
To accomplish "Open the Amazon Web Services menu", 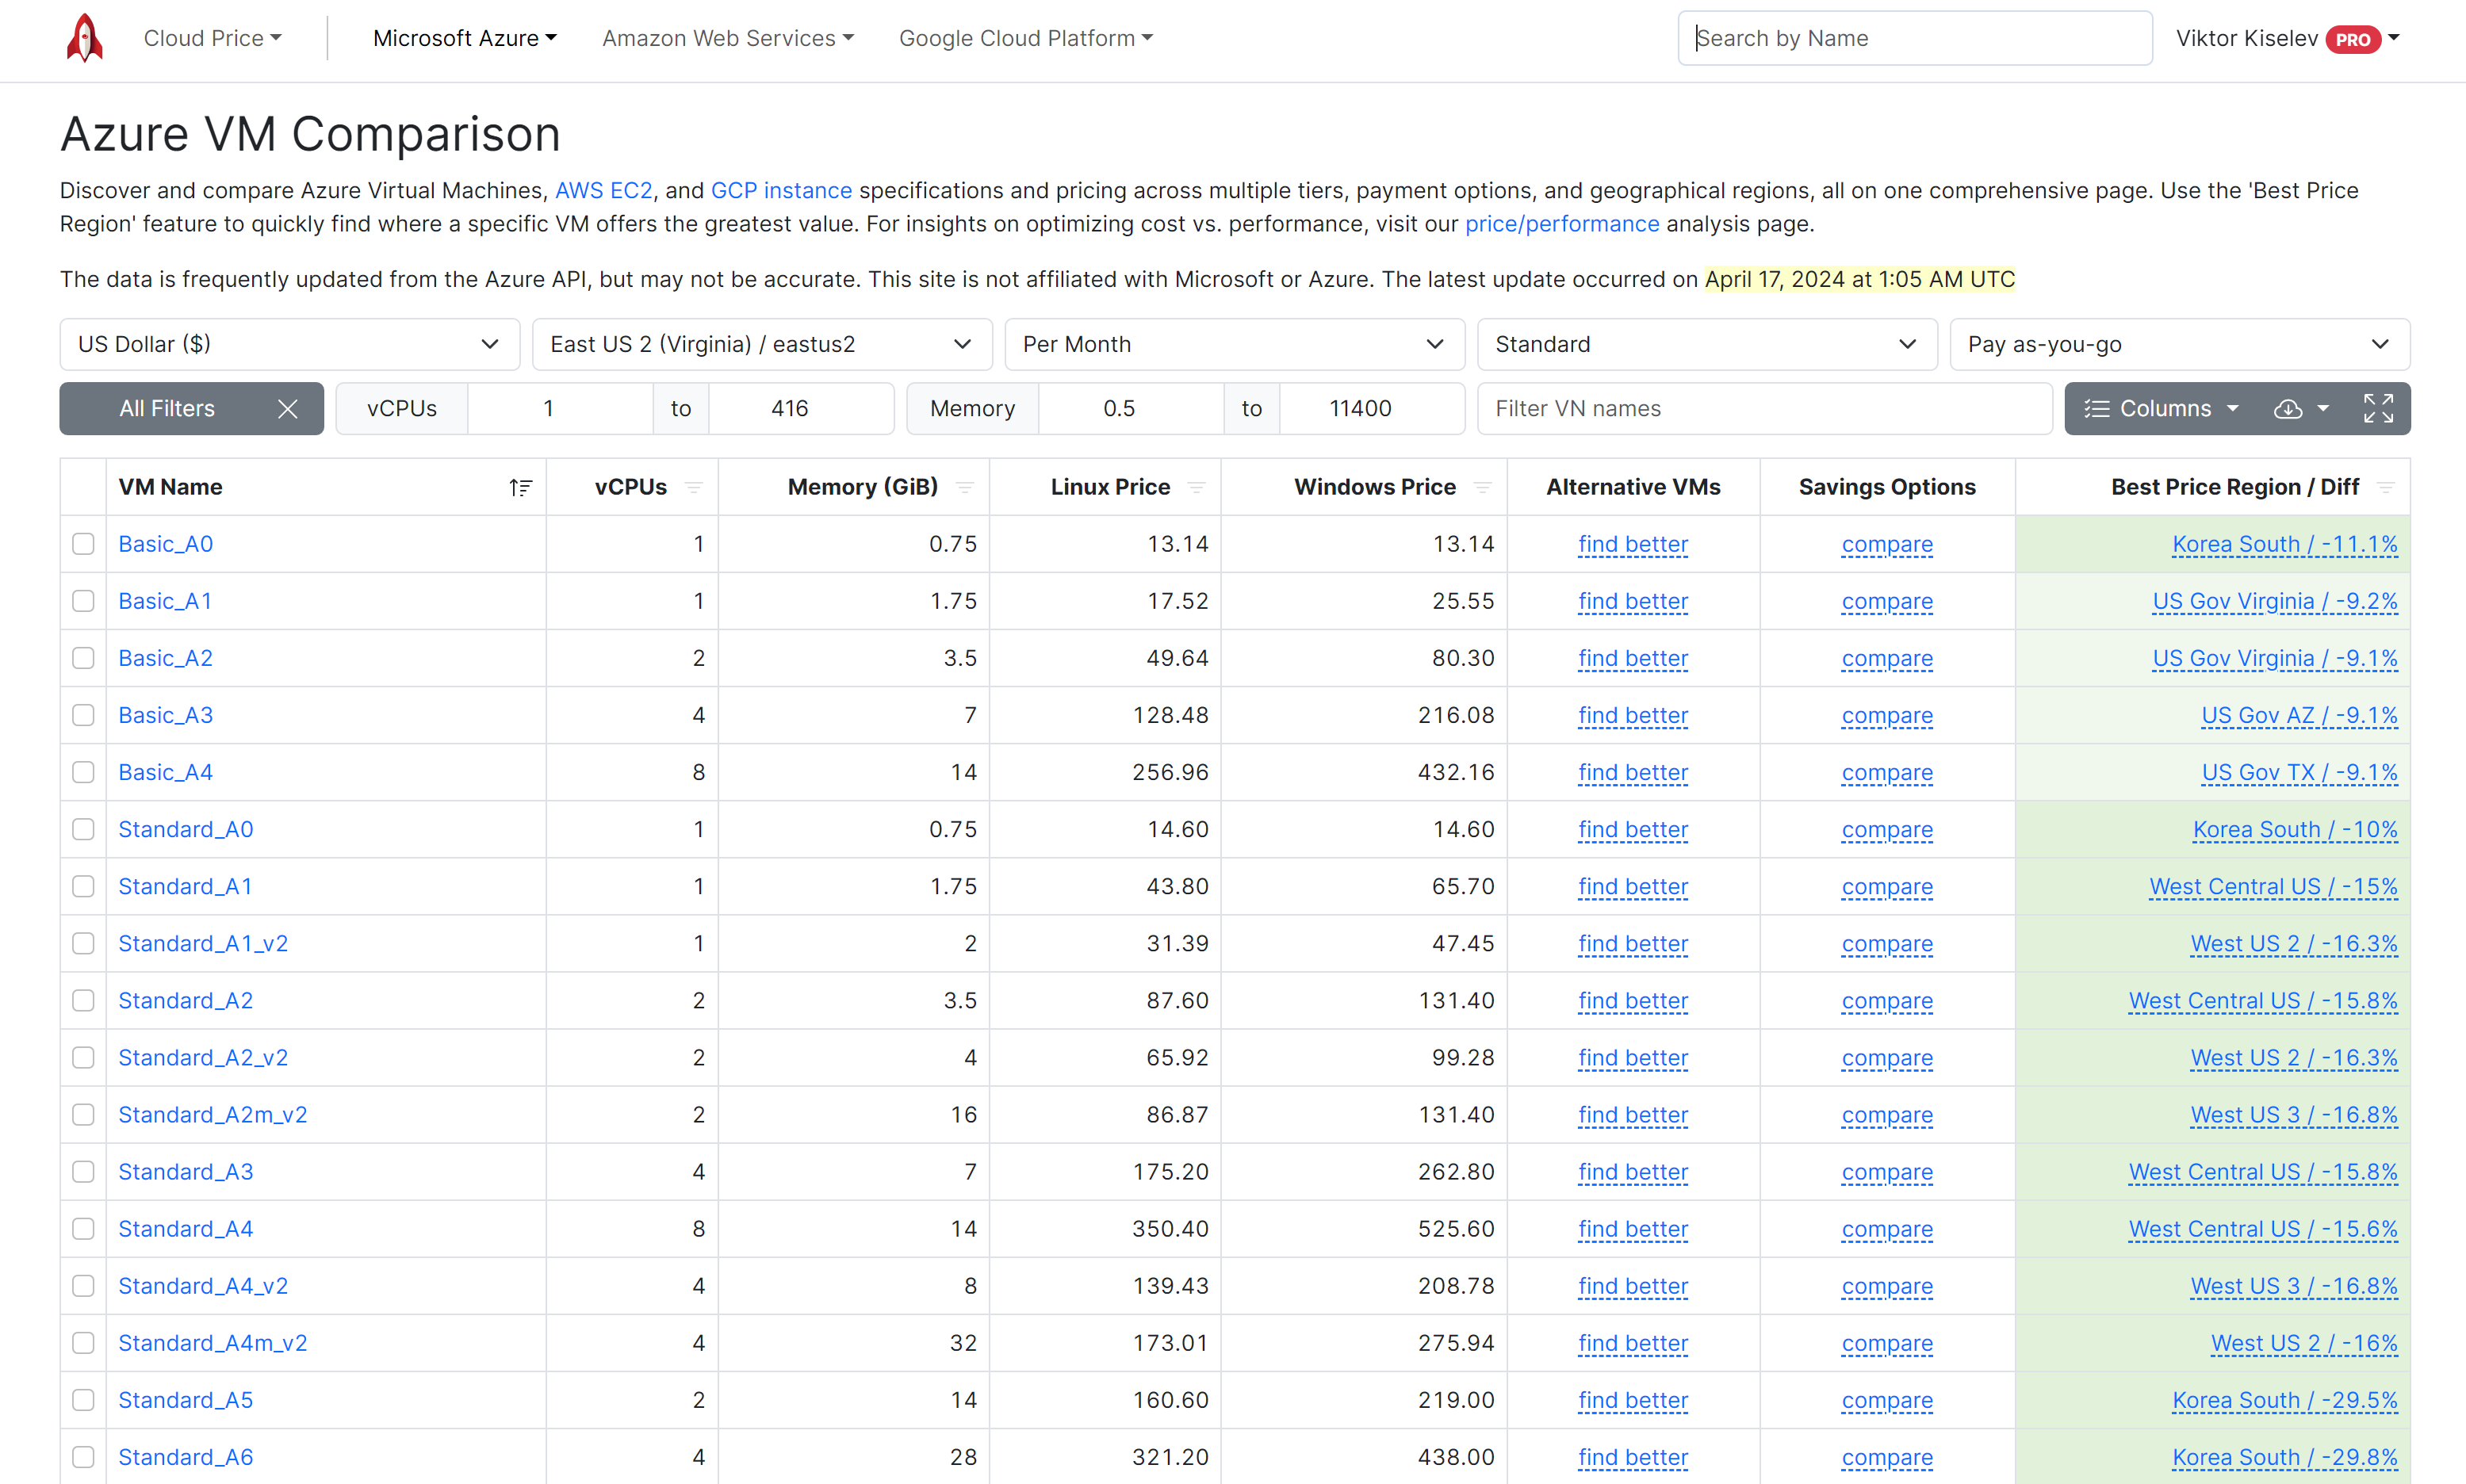I will [x=728, y=38].
